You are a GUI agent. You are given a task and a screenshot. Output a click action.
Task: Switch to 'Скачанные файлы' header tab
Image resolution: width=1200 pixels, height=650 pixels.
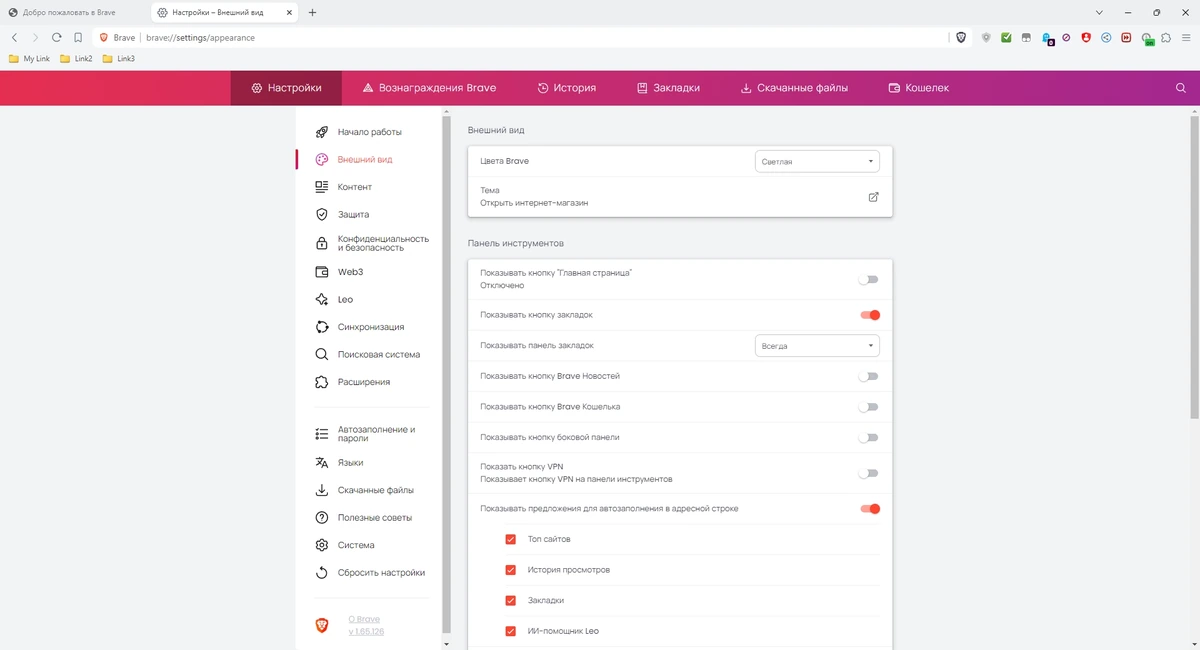click(794, 88)
